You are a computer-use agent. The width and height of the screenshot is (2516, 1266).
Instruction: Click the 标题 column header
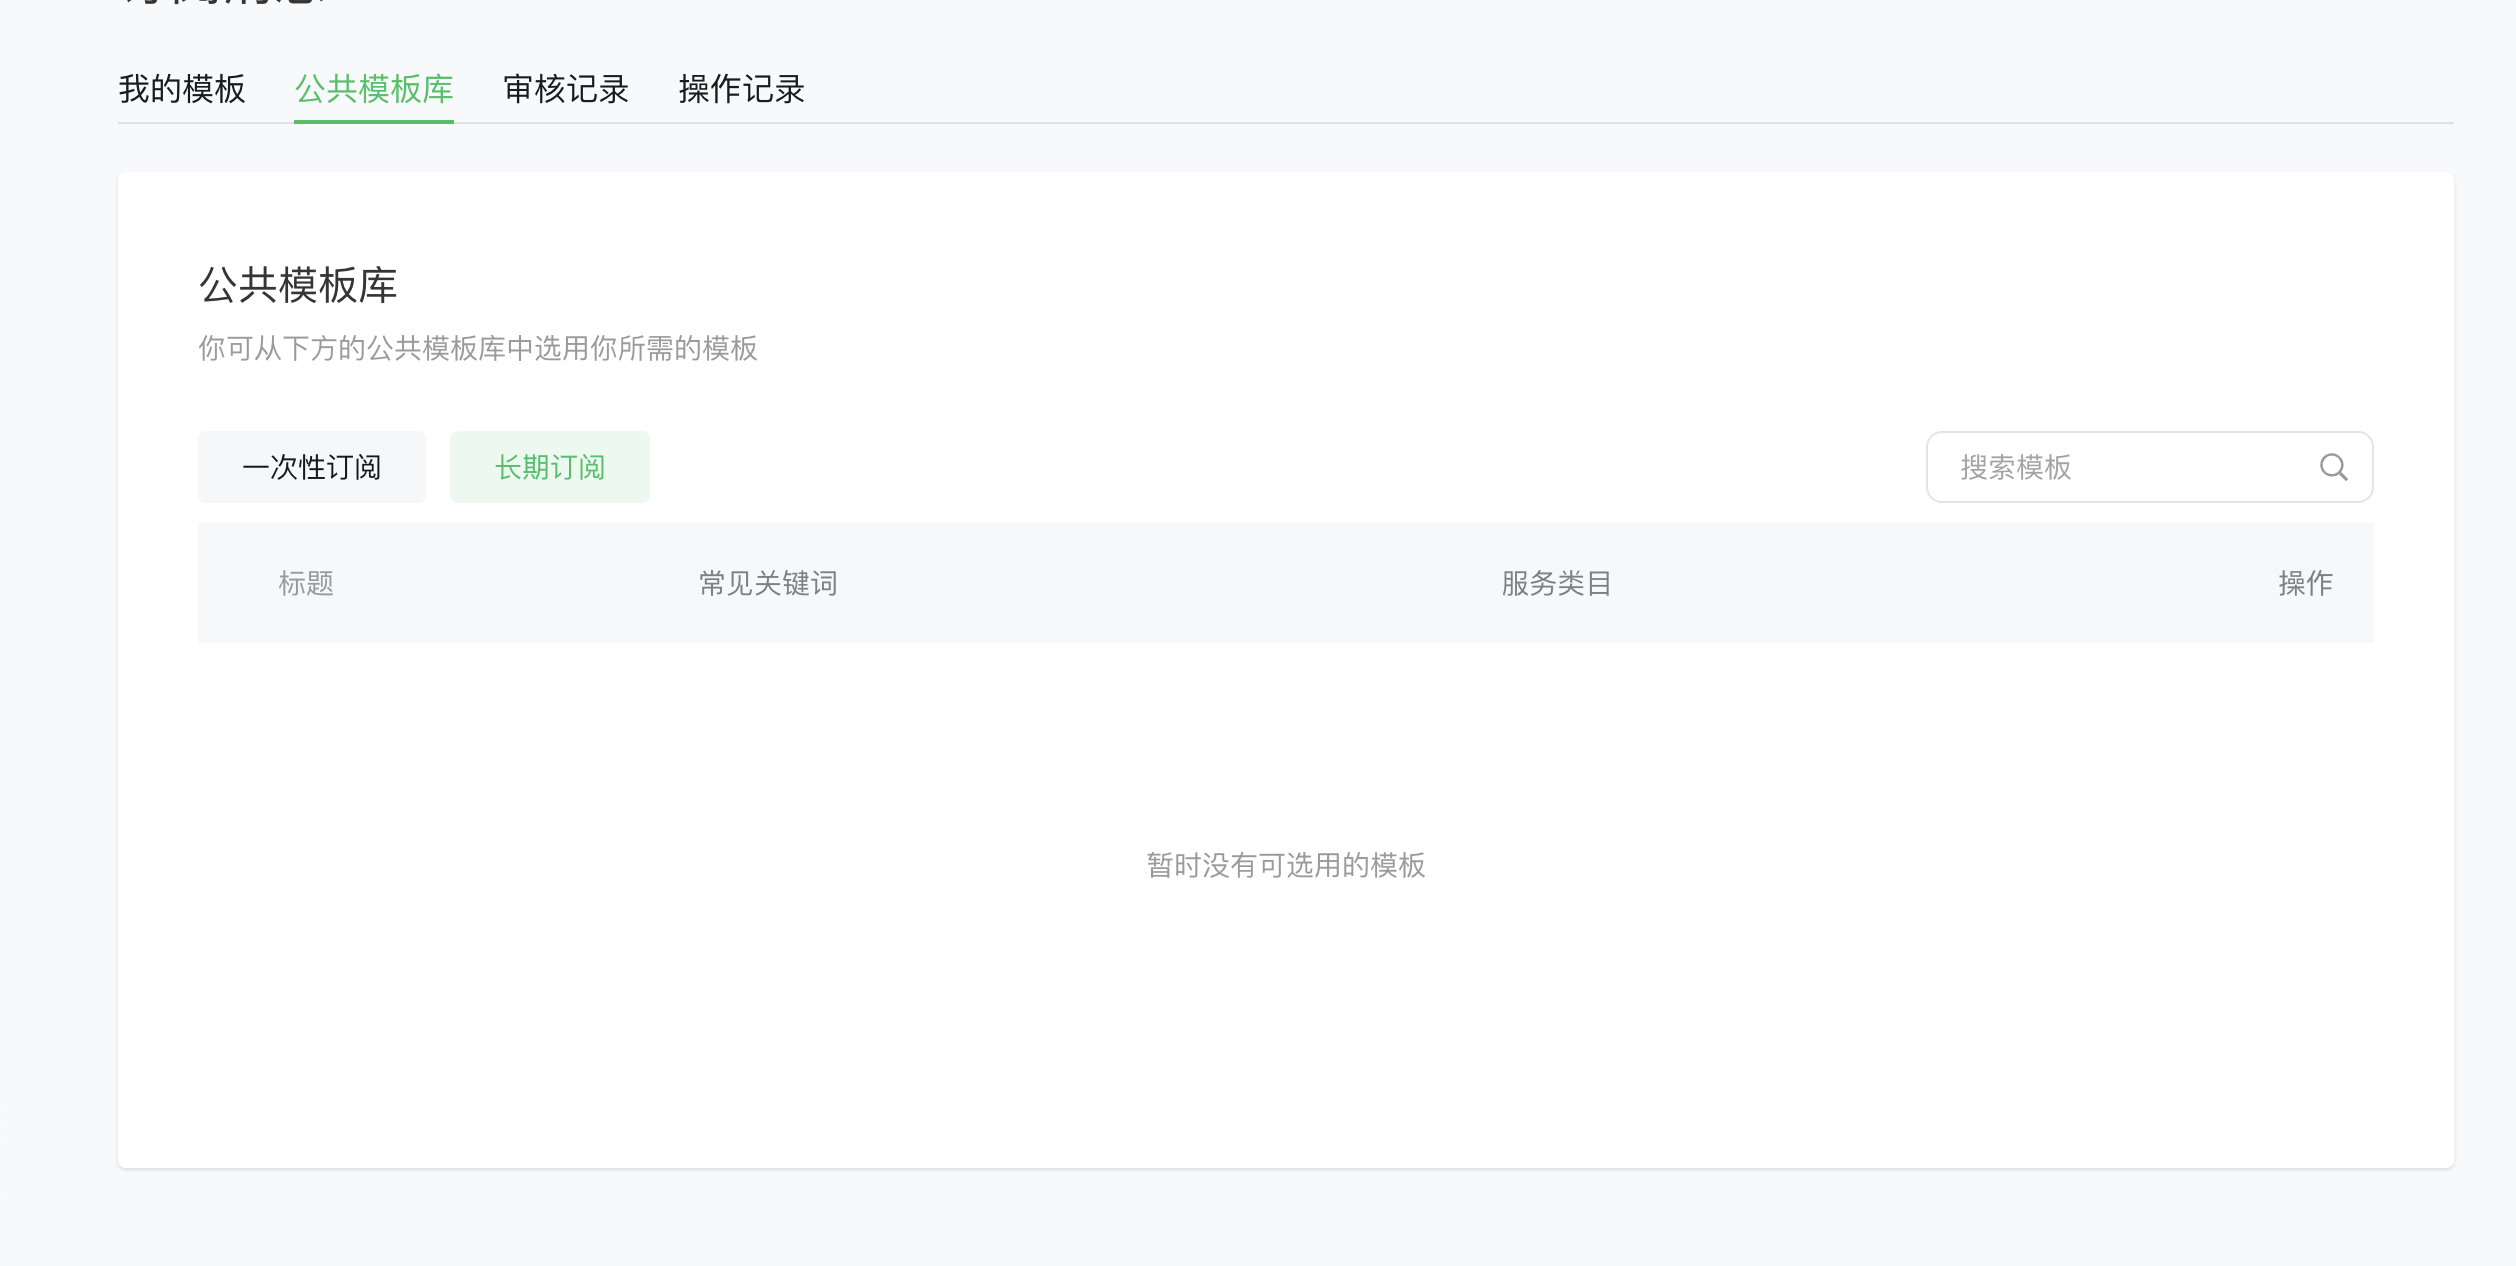click(x=306, y=583)
